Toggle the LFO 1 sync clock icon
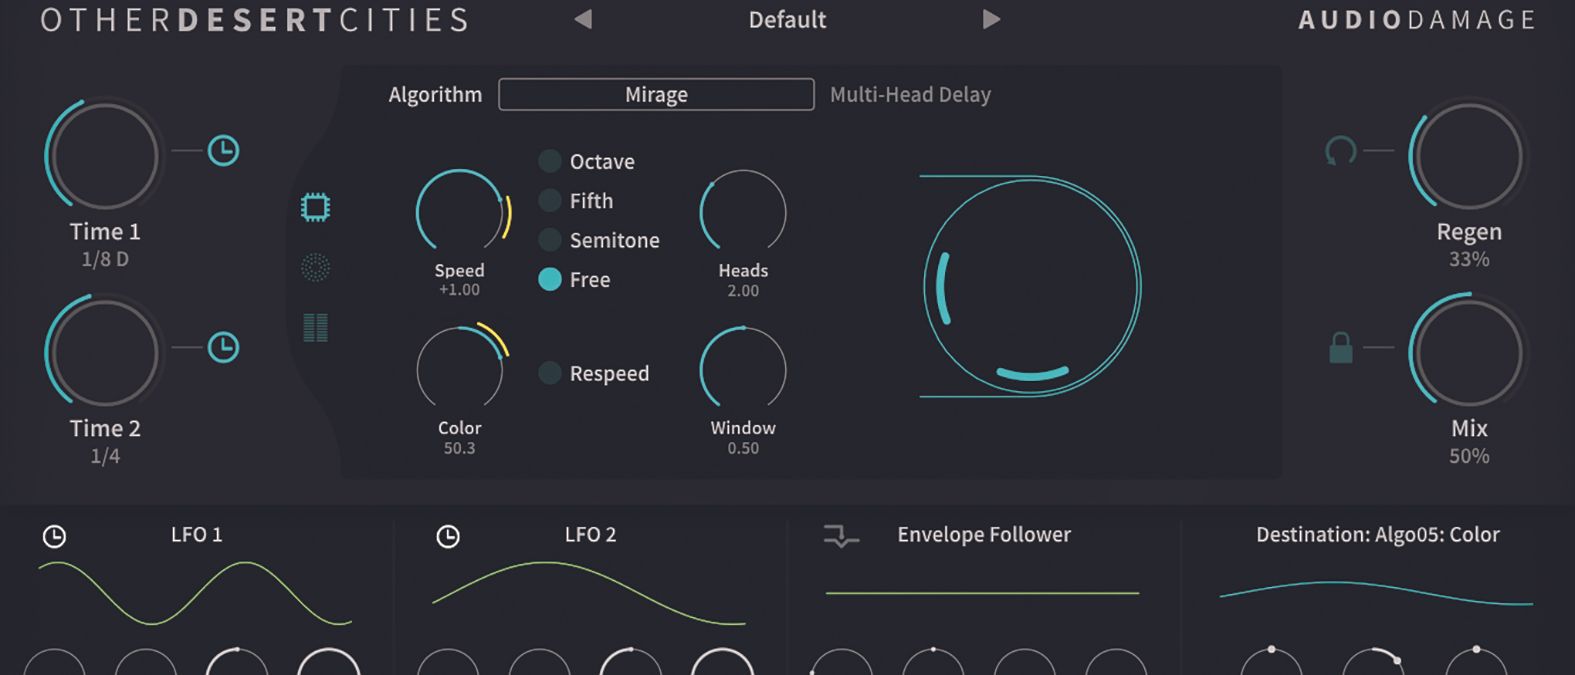1575x675 pixels. pos(54,536)
